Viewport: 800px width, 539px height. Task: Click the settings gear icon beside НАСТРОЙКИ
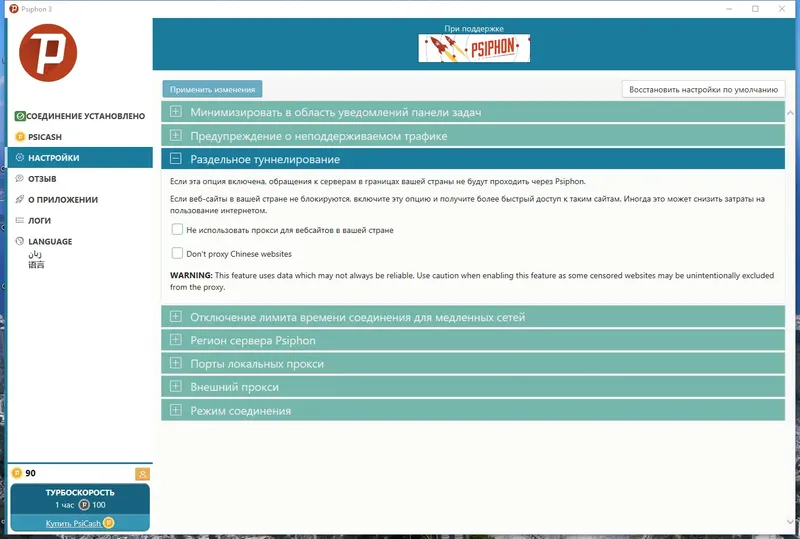point(20,158)
